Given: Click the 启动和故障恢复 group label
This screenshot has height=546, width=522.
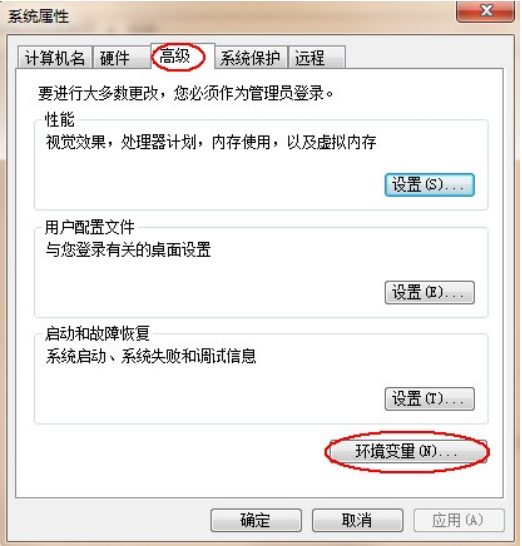Looking at the screenshot, I should pos(97,334).
